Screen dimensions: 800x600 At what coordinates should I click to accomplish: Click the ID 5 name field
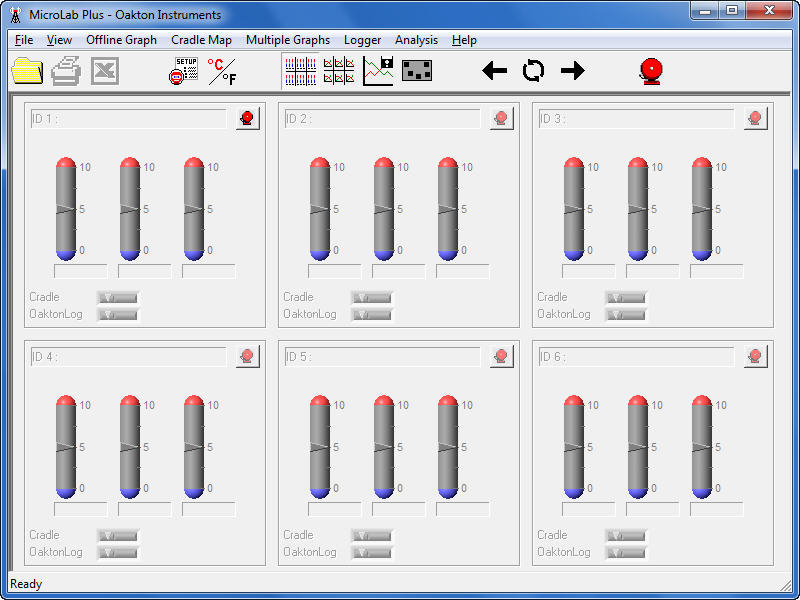click(383, 357)
